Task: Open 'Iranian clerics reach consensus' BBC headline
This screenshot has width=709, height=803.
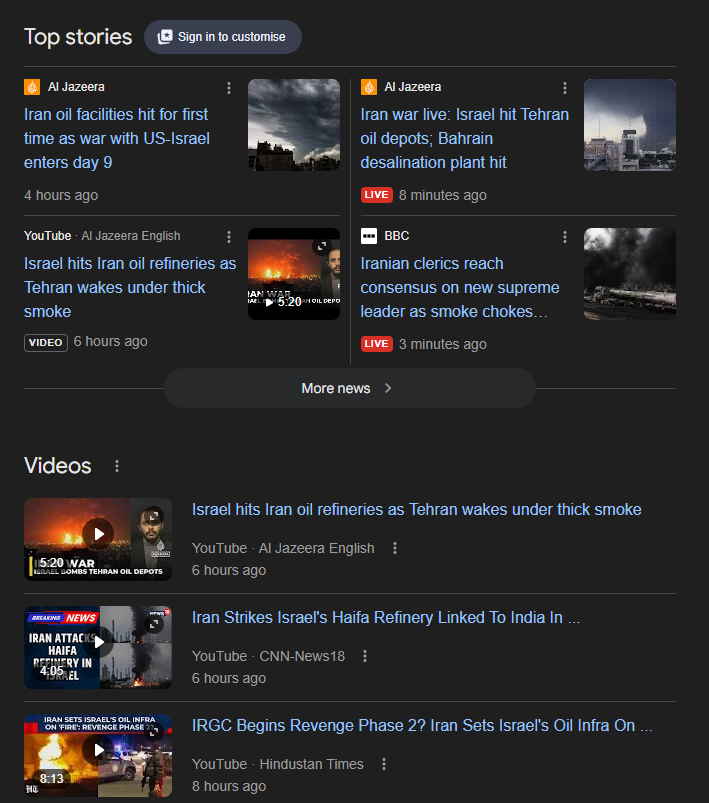Action: [x=460, y=287]
